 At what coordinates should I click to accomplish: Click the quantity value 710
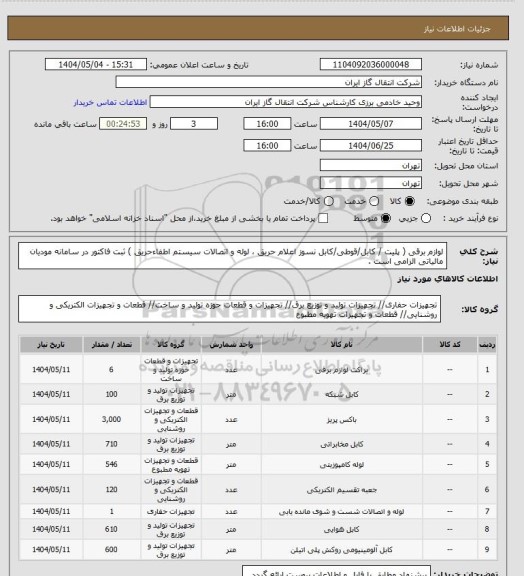111,444
